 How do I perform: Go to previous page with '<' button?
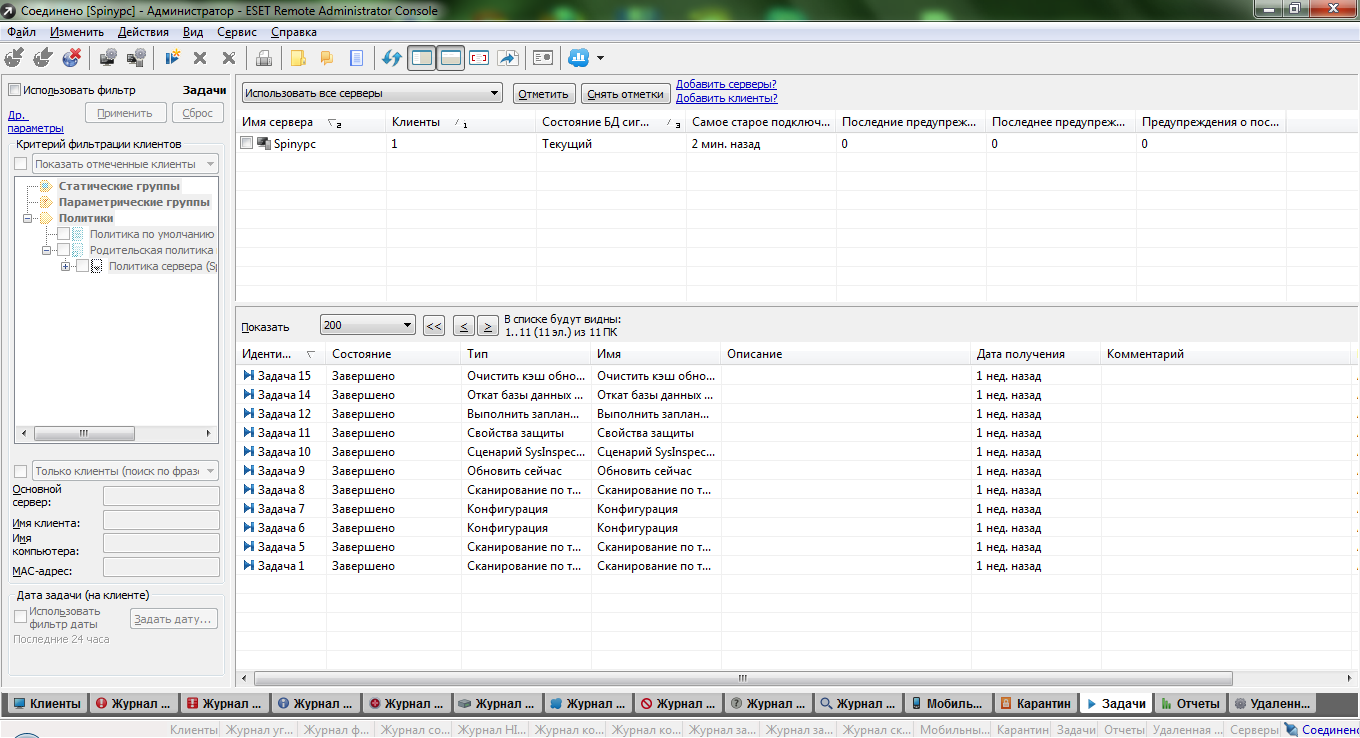463,326
